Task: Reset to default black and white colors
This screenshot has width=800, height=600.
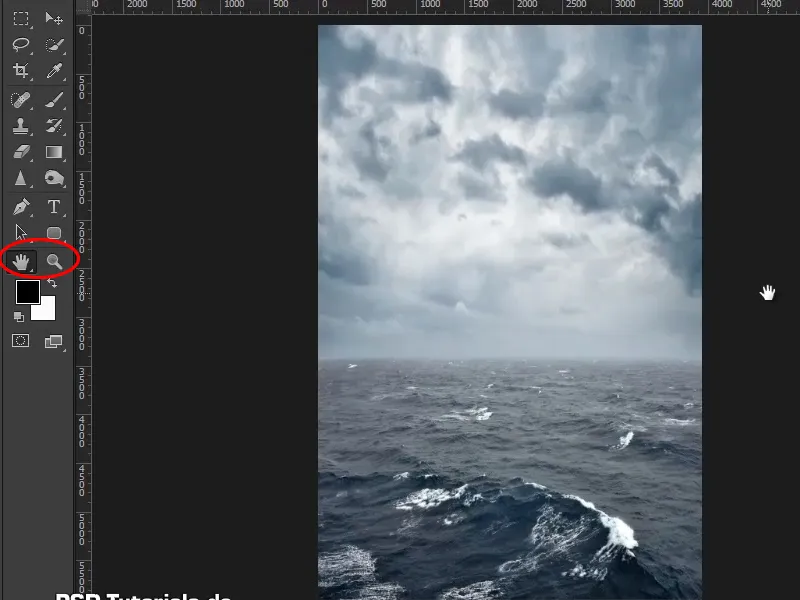Action: 19,317
